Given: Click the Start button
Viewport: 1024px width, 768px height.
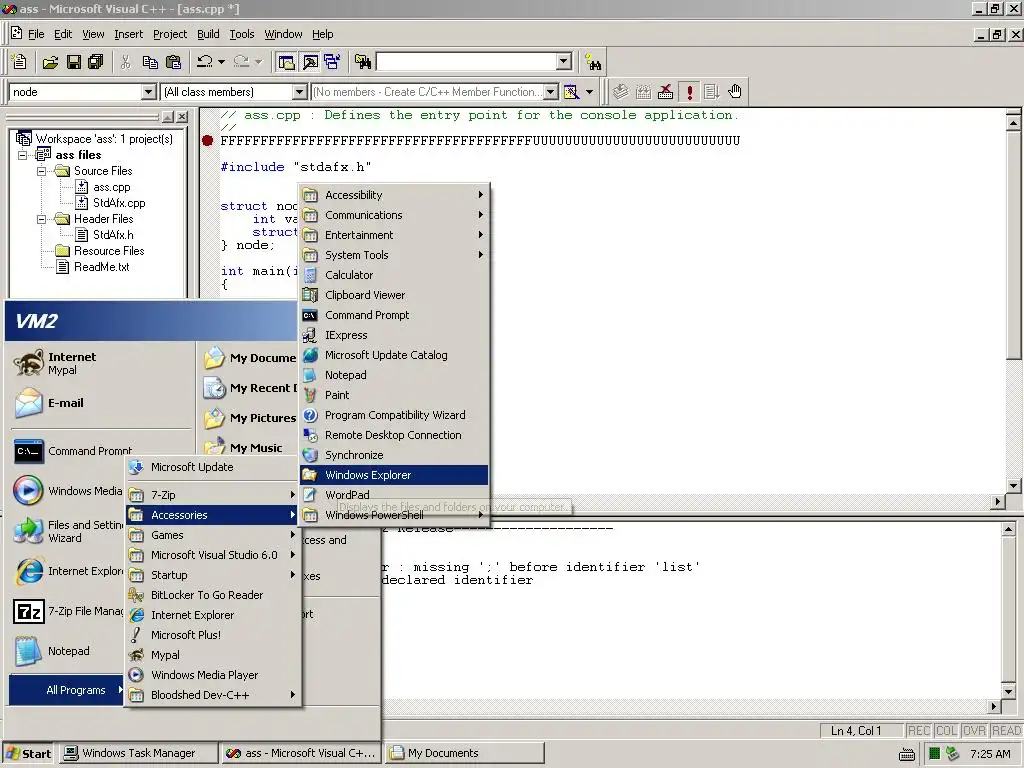Looking at the screenshot, I should coord(28,754).
